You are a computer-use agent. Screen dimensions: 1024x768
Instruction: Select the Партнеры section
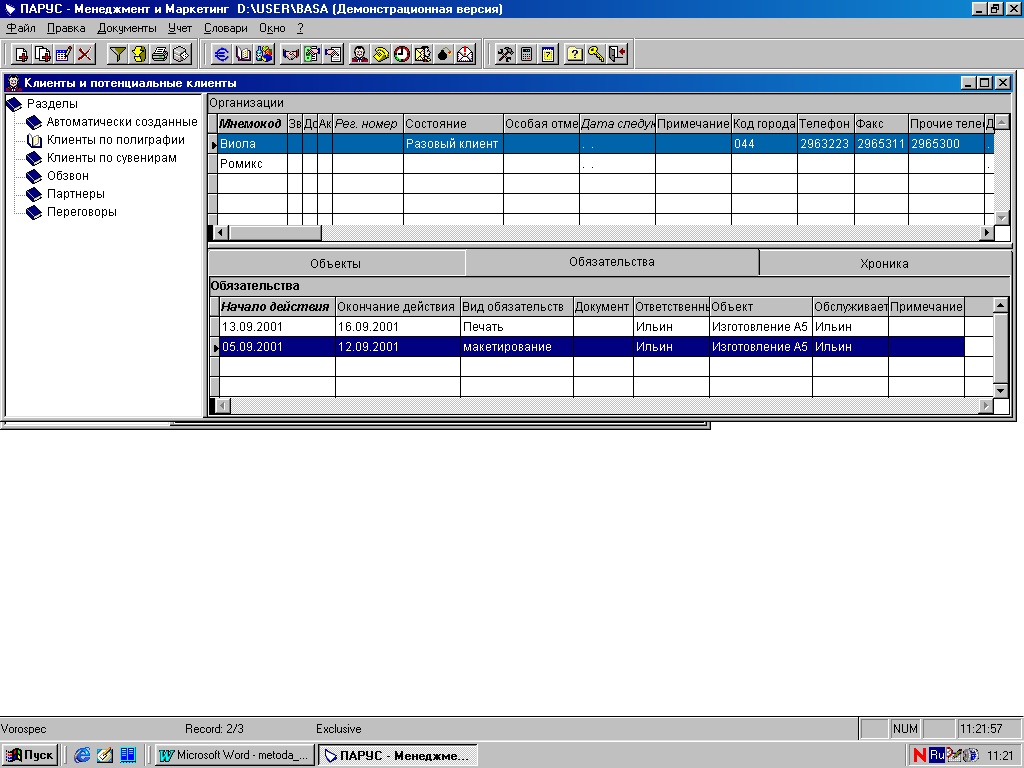(76, 194)
